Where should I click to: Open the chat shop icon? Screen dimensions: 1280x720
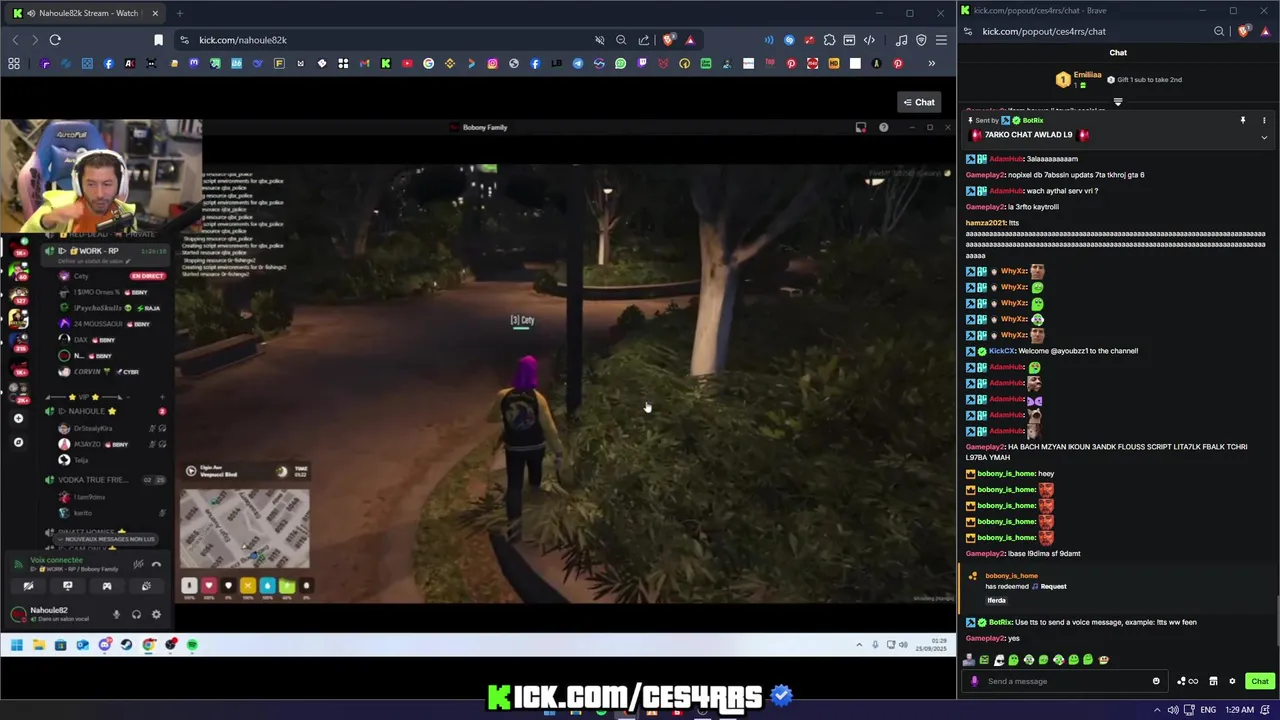coord(1213,681)
